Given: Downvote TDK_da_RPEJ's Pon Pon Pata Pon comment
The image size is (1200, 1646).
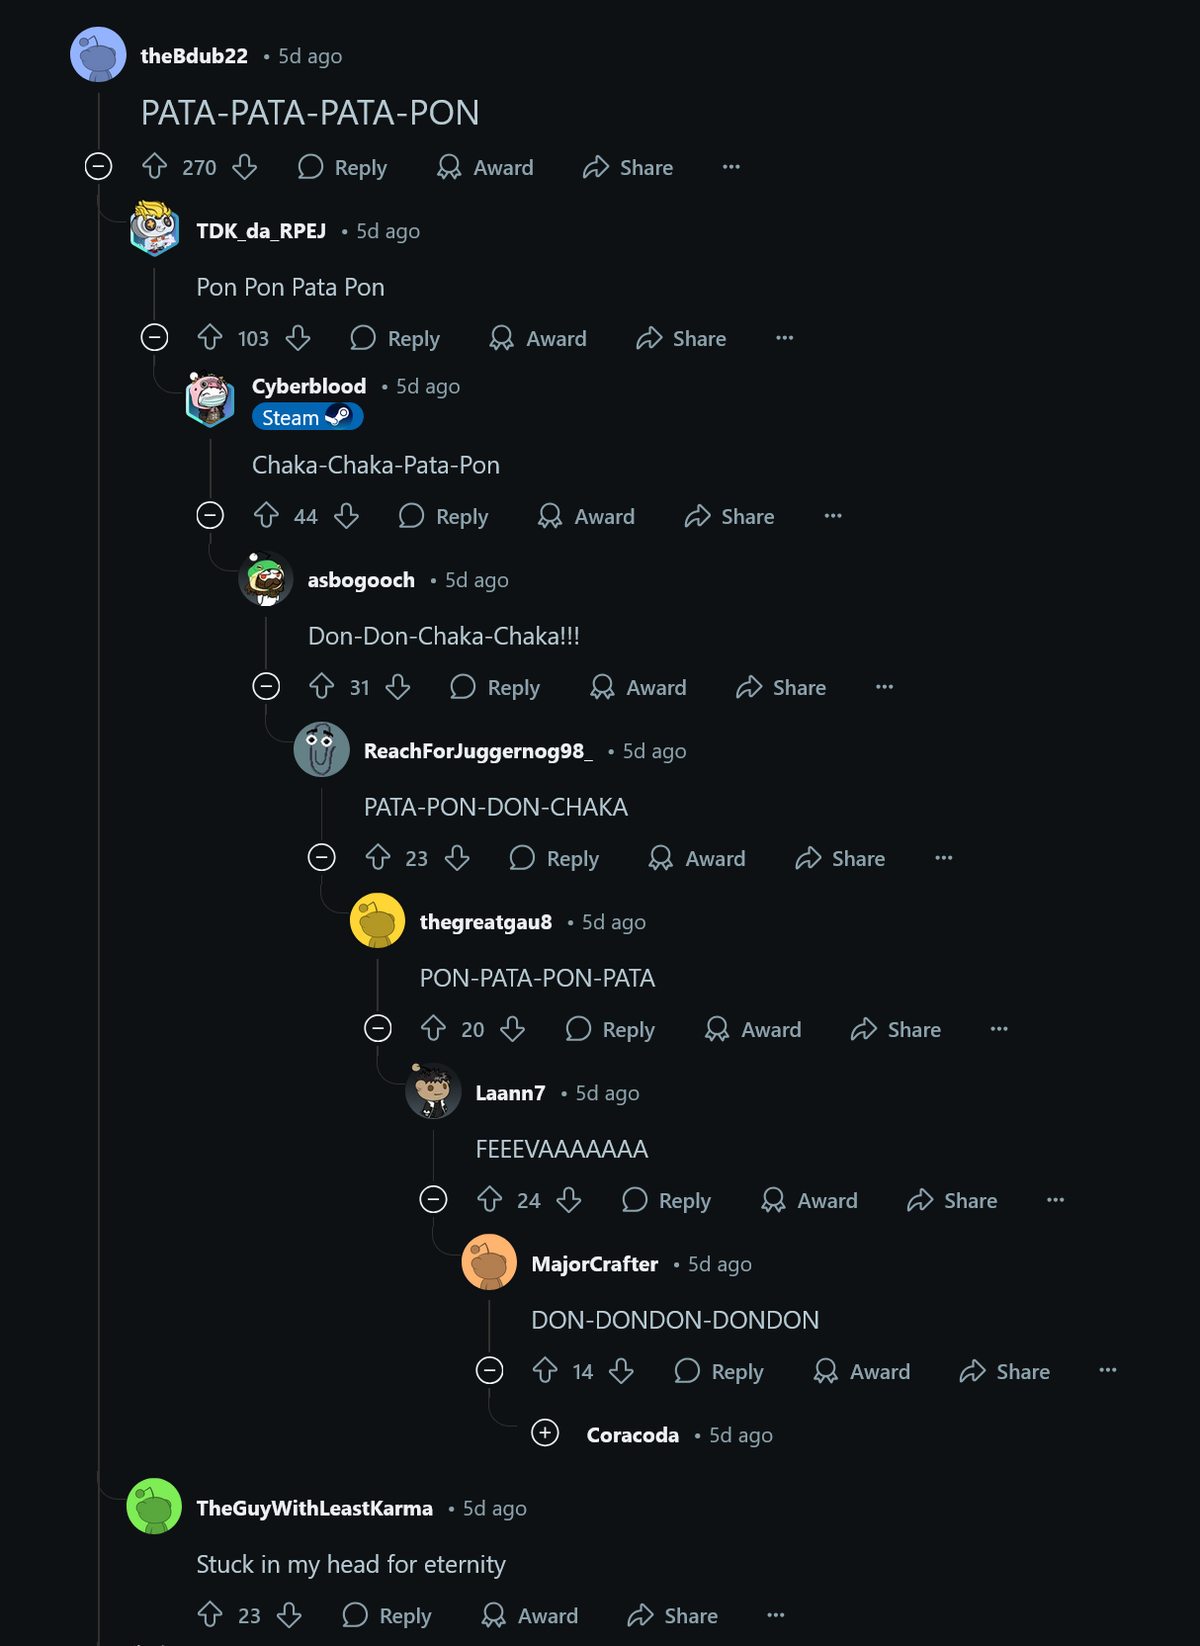Looking at the screenshot, I should (x=298, y=338).
